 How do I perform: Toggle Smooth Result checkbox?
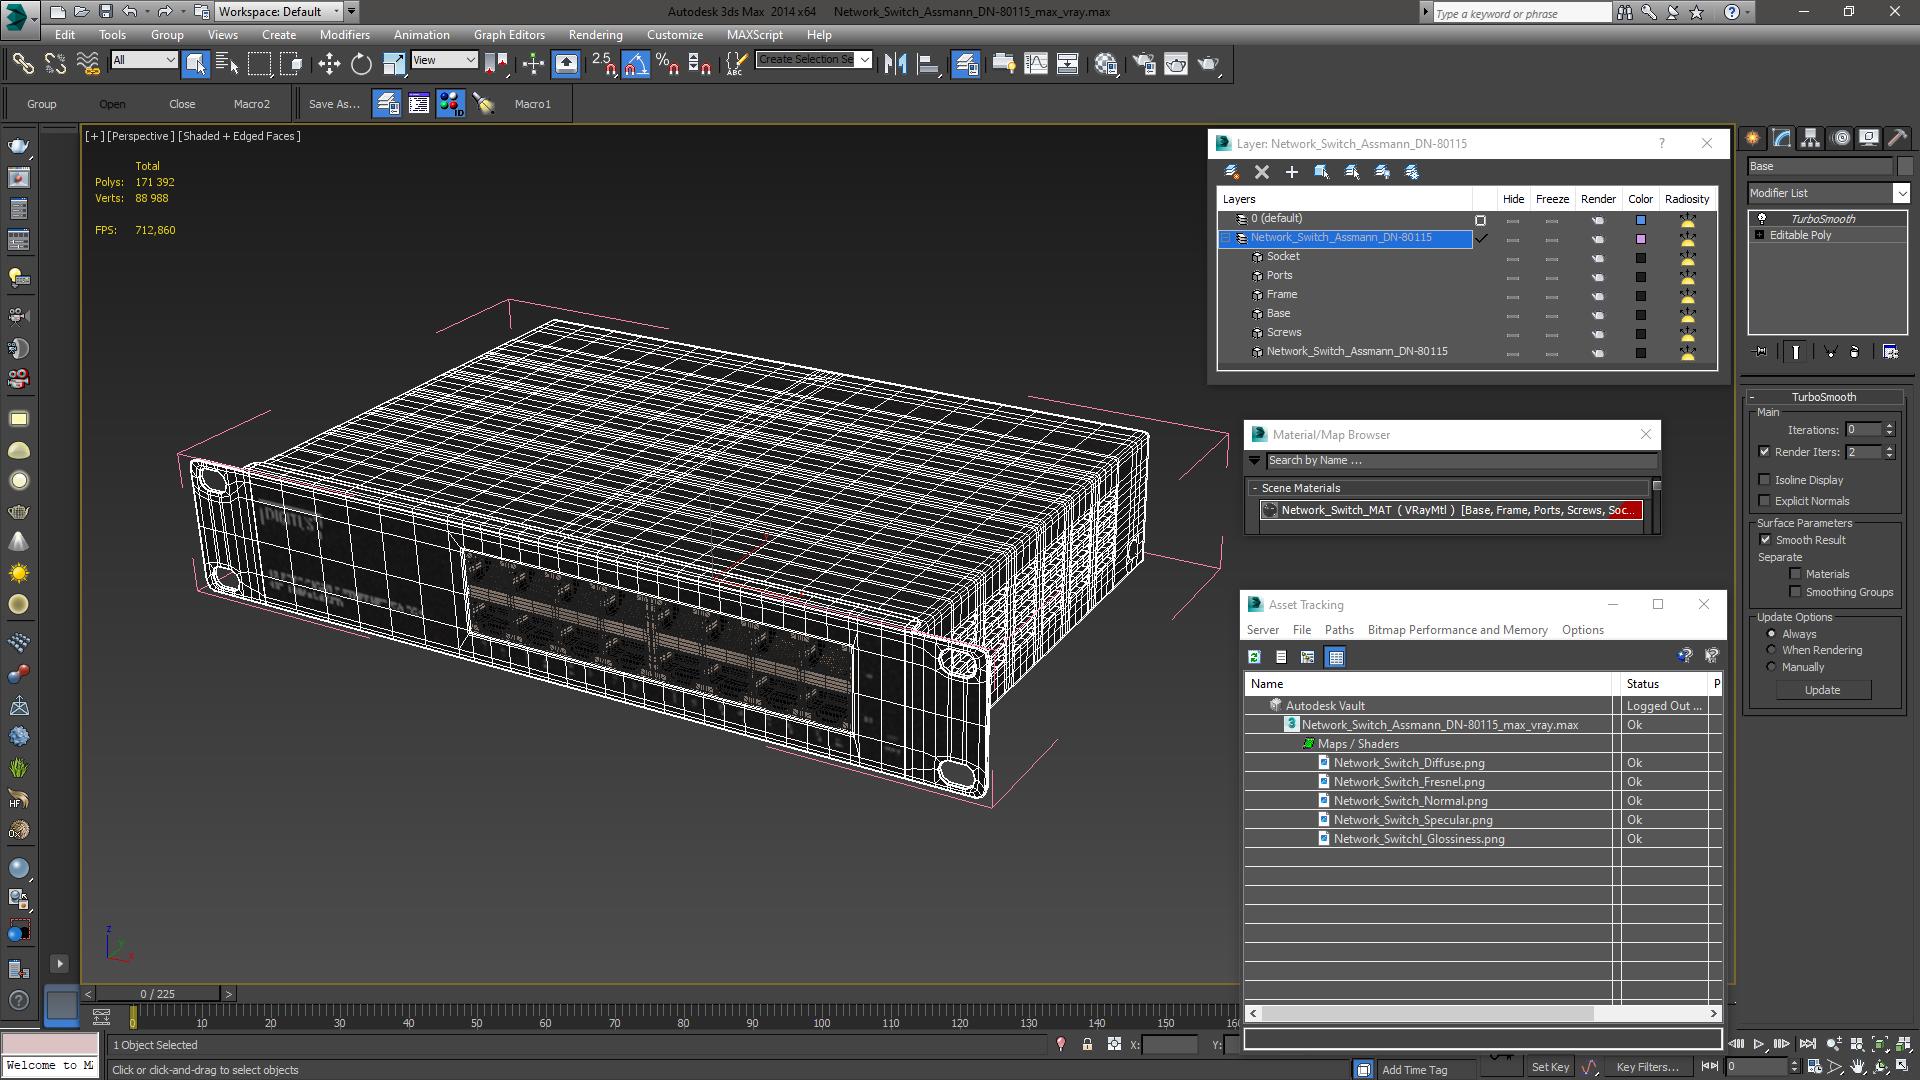click(x=1766, y=540)
